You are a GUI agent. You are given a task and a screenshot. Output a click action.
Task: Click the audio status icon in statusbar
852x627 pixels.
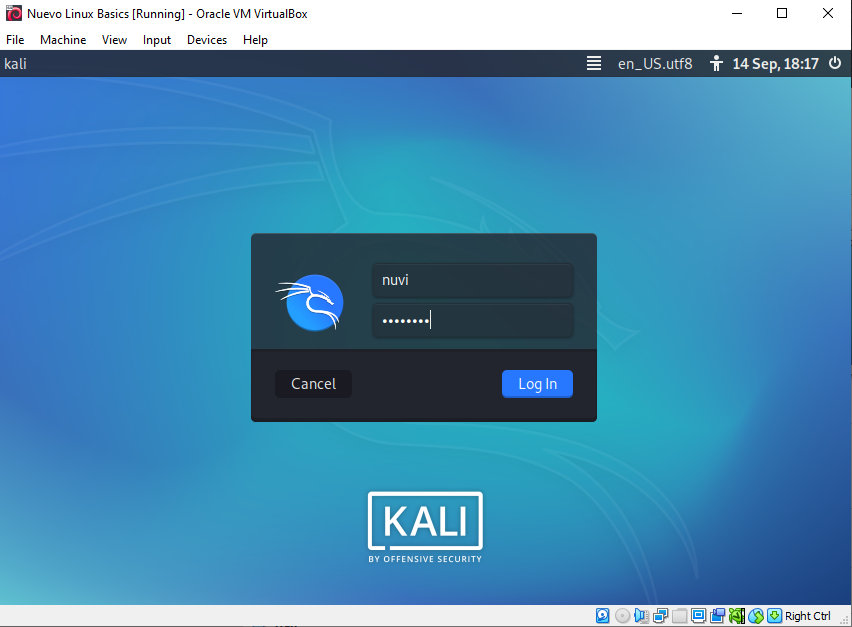coord(641,615)
